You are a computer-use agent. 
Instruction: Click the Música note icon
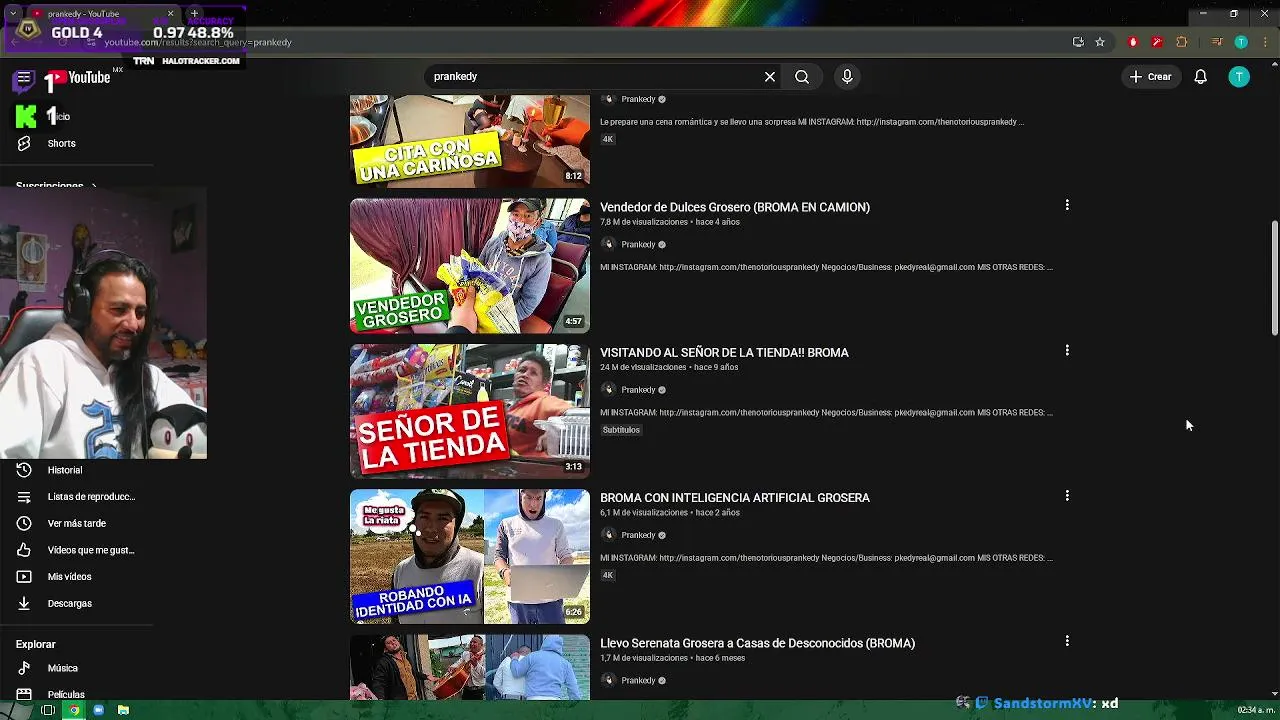click(x=24, y=668)
